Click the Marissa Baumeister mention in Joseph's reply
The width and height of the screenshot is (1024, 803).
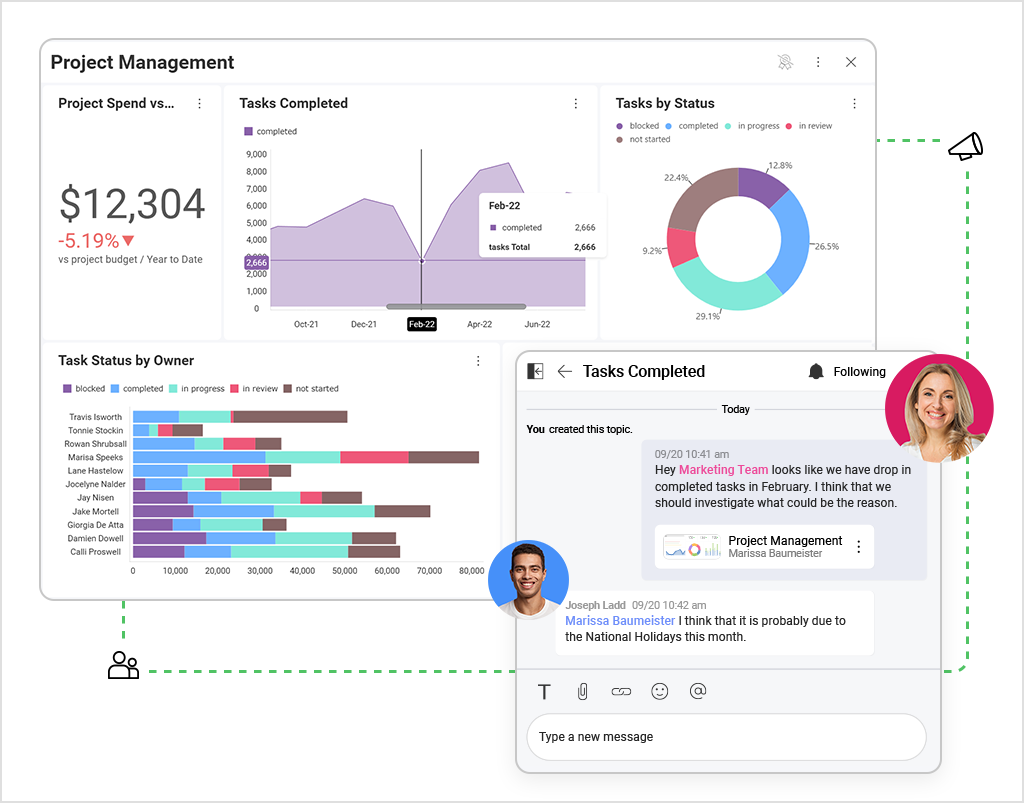pyautogui.click(x=619, y=620)
